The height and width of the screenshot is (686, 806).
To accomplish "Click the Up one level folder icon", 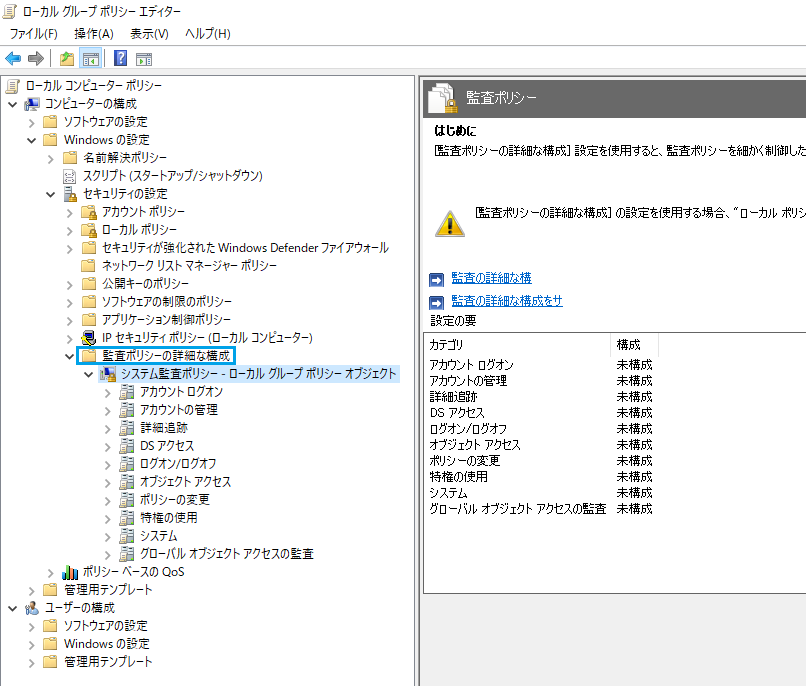I will click(x=67, y=59).
